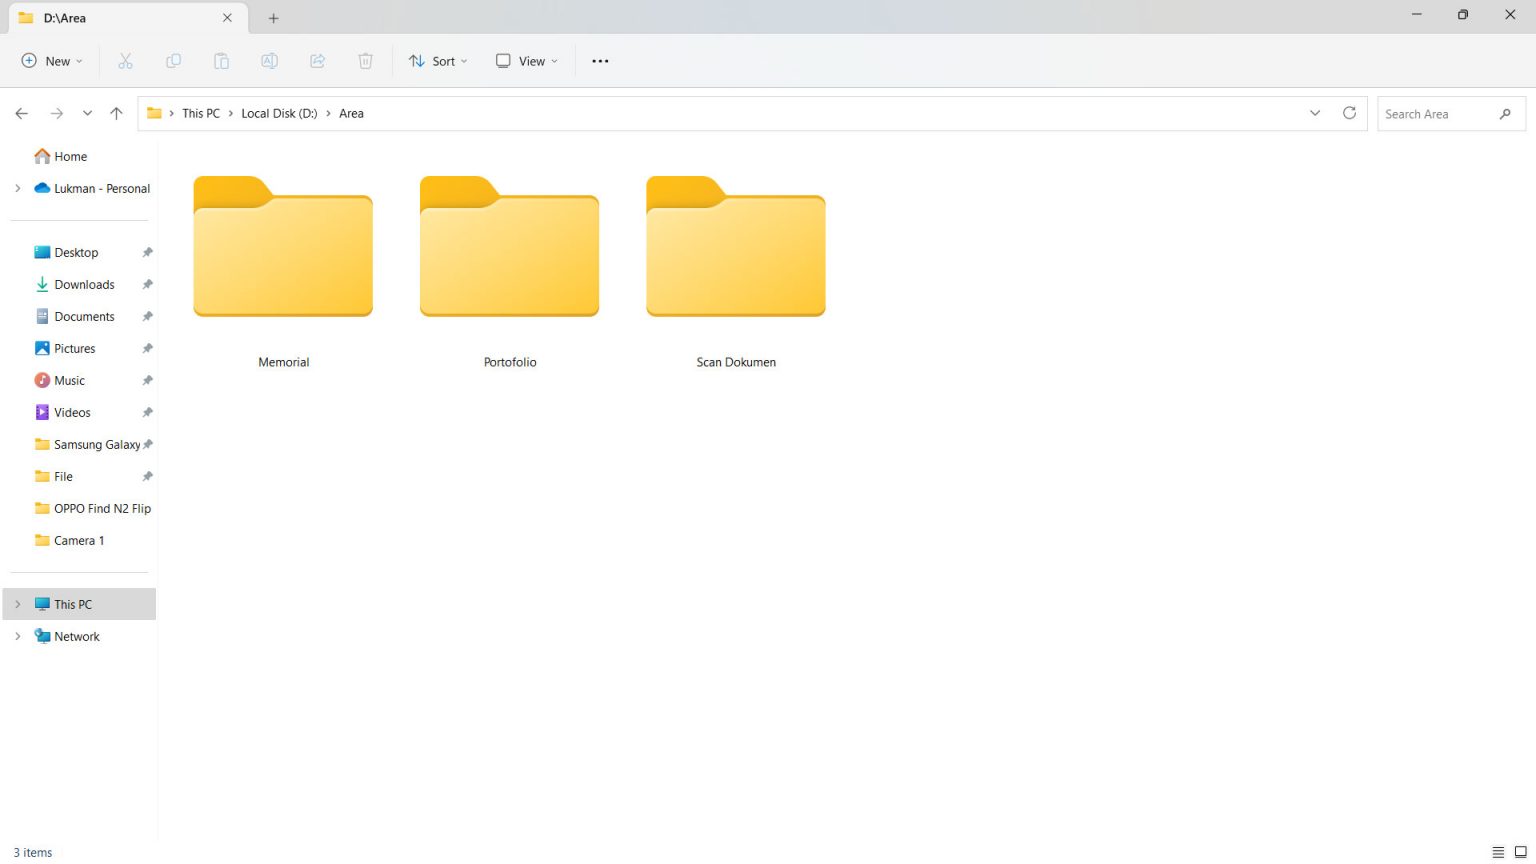1536x864 pixels.
Task: Click the Copy icon
Action: click(173, 61)
